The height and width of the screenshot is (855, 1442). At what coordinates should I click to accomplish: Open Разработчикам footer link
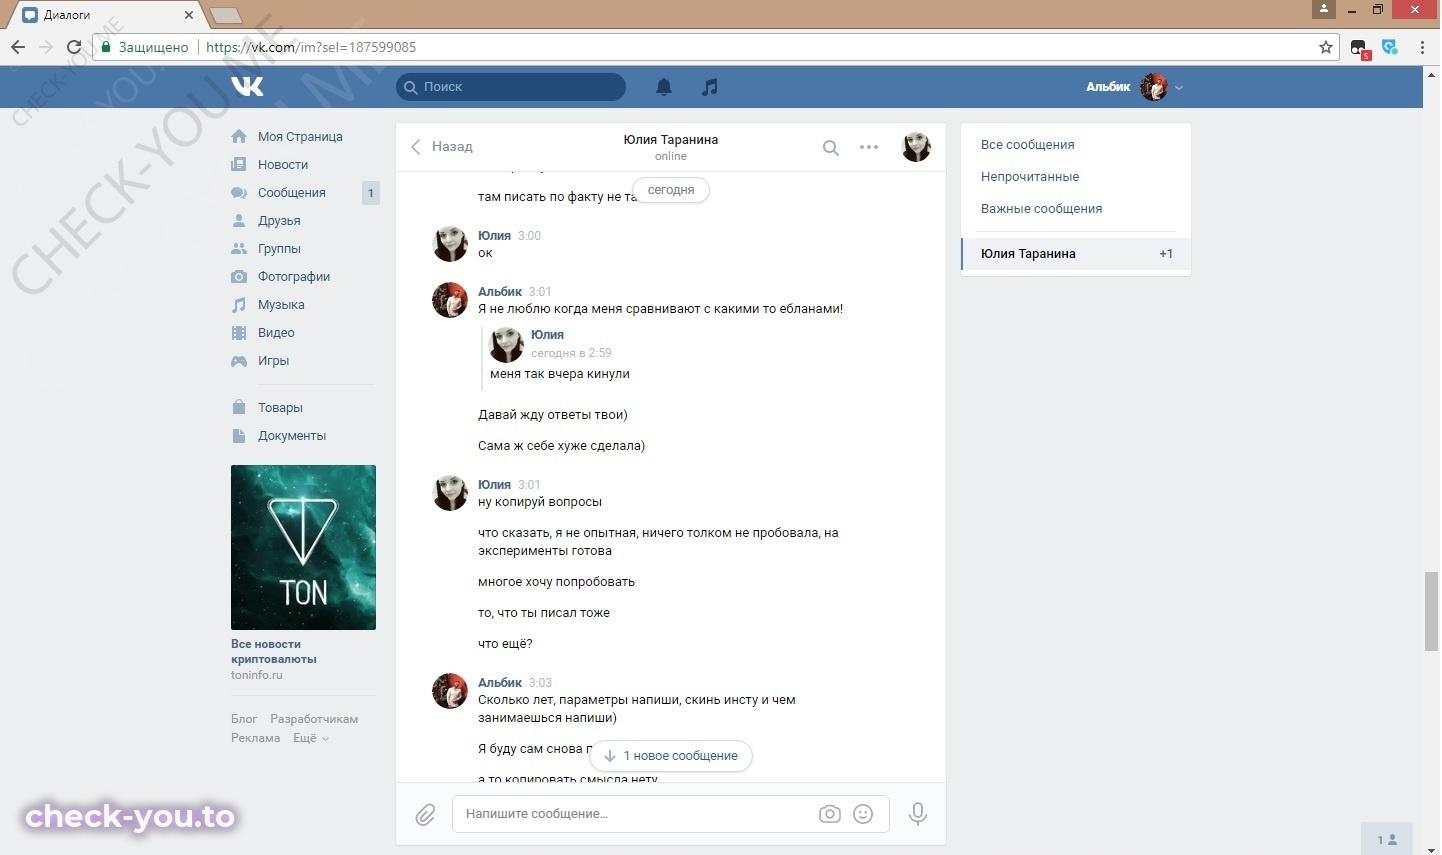(x=314, y=719)
